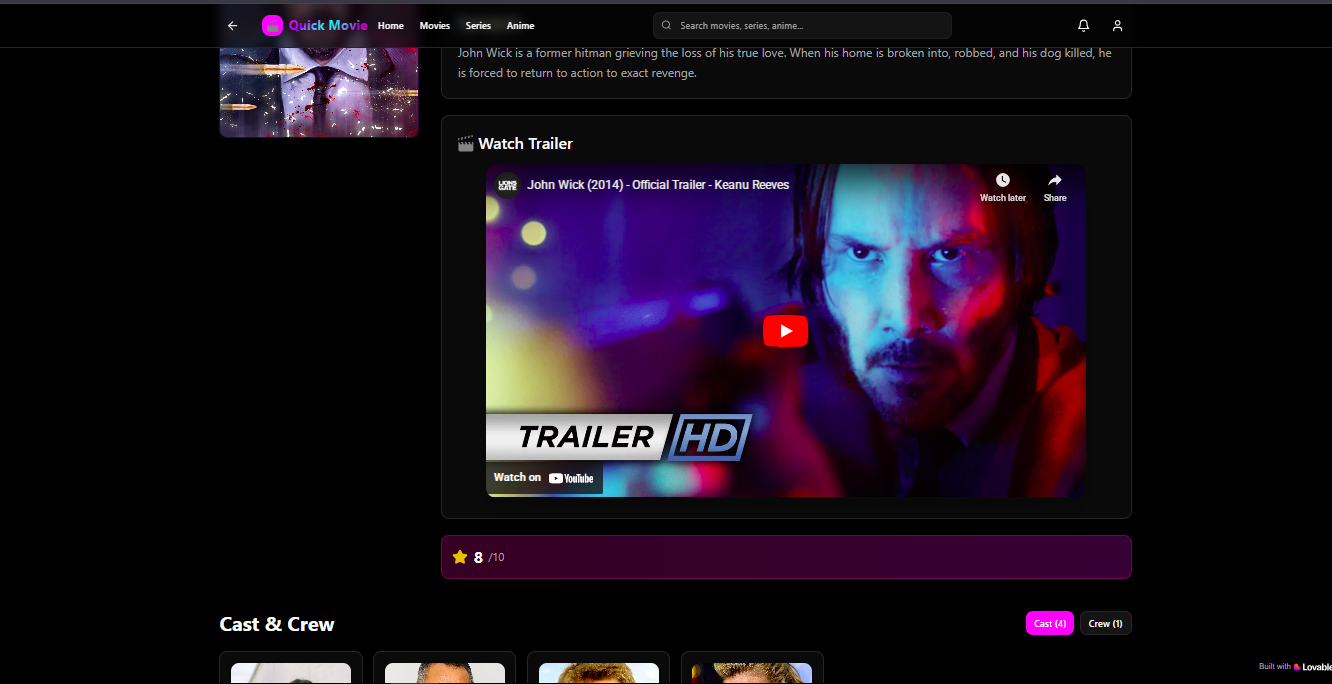Click the YouTube channel avatar on the trailer
The height and width of the screenshot is (684, 1332).
coord(506,185)
